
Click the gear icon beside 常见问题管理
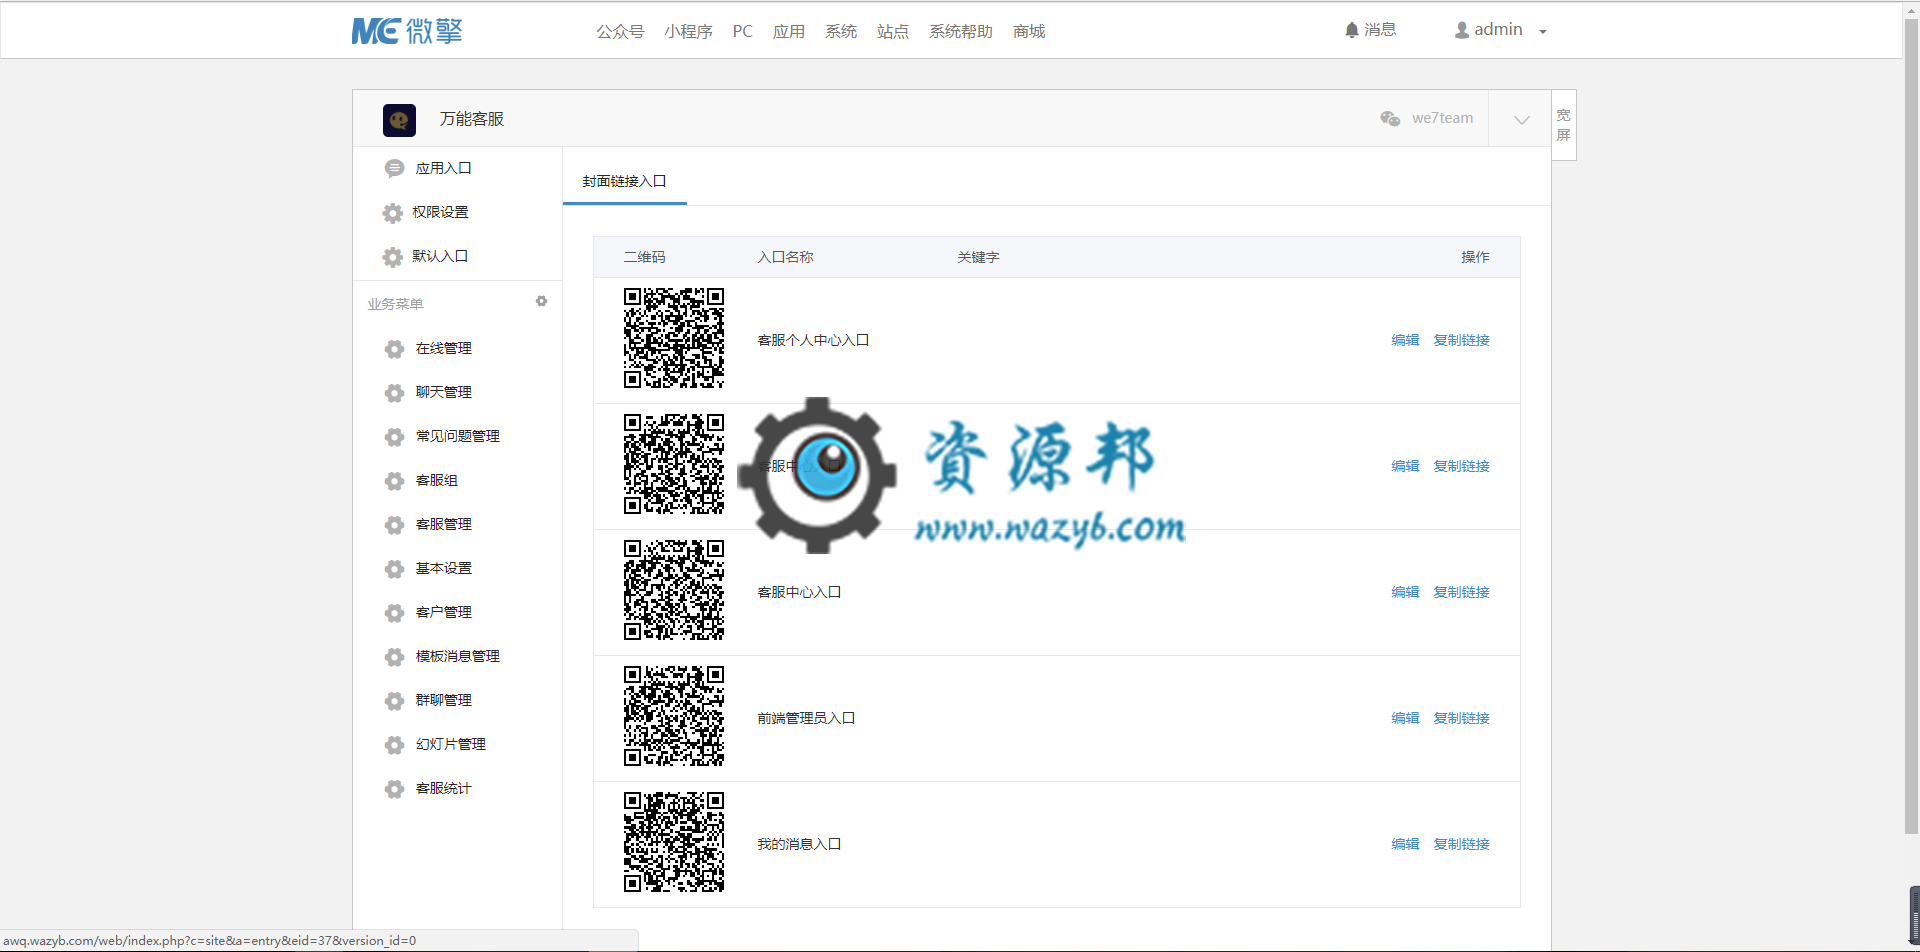(x=394, y=437)
